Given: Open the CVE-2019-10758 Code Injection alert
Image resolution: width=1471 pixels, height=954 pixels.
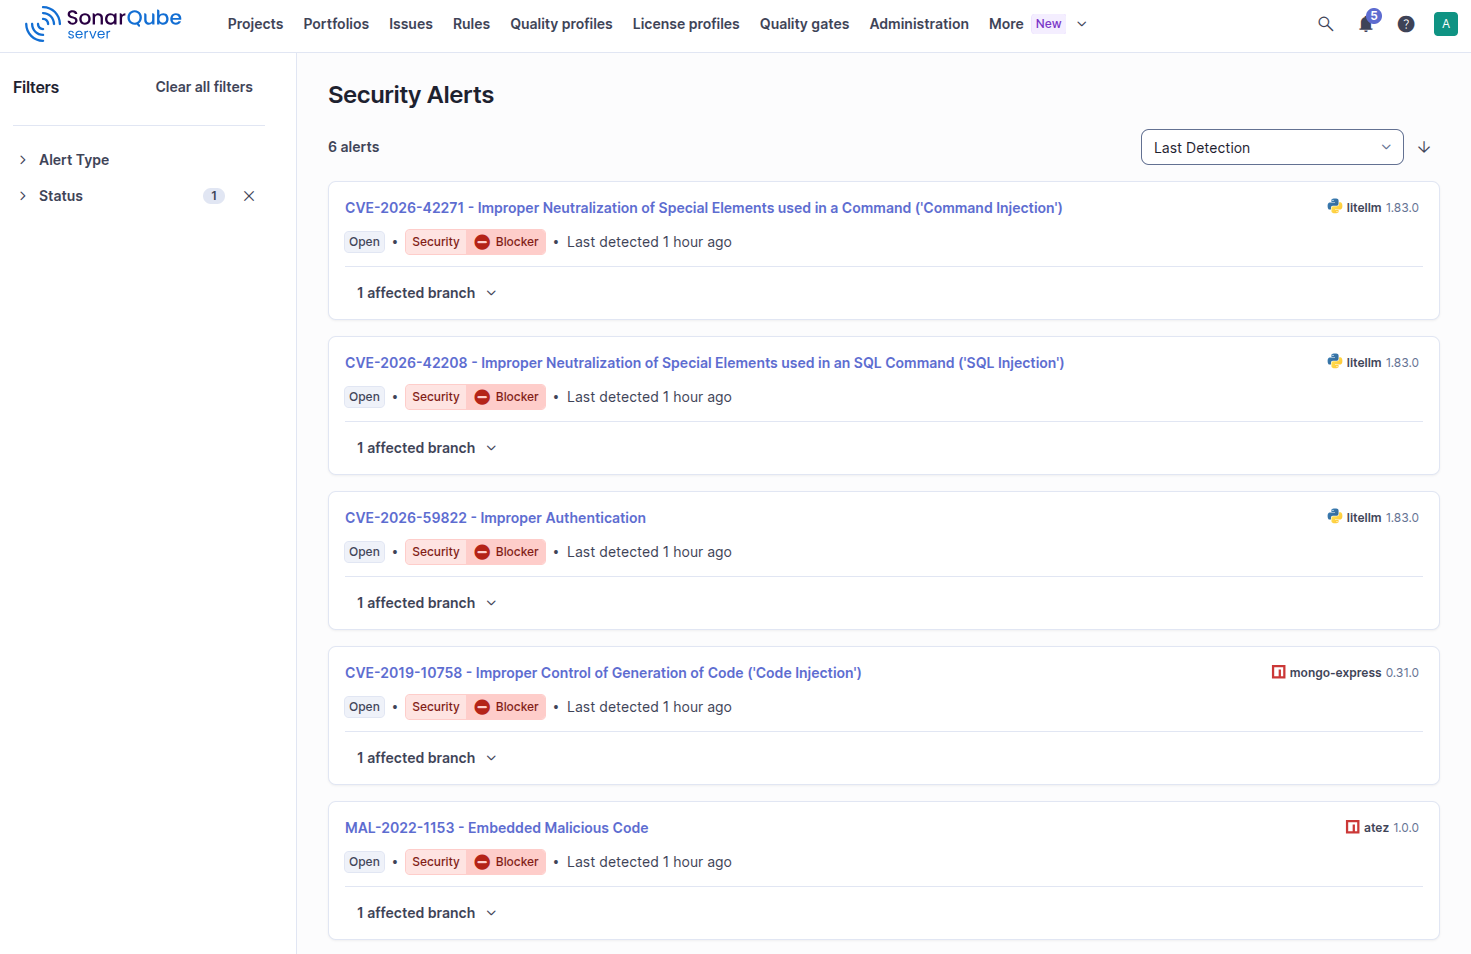Looking at the screenshot, I should click(x=603, y=673).
